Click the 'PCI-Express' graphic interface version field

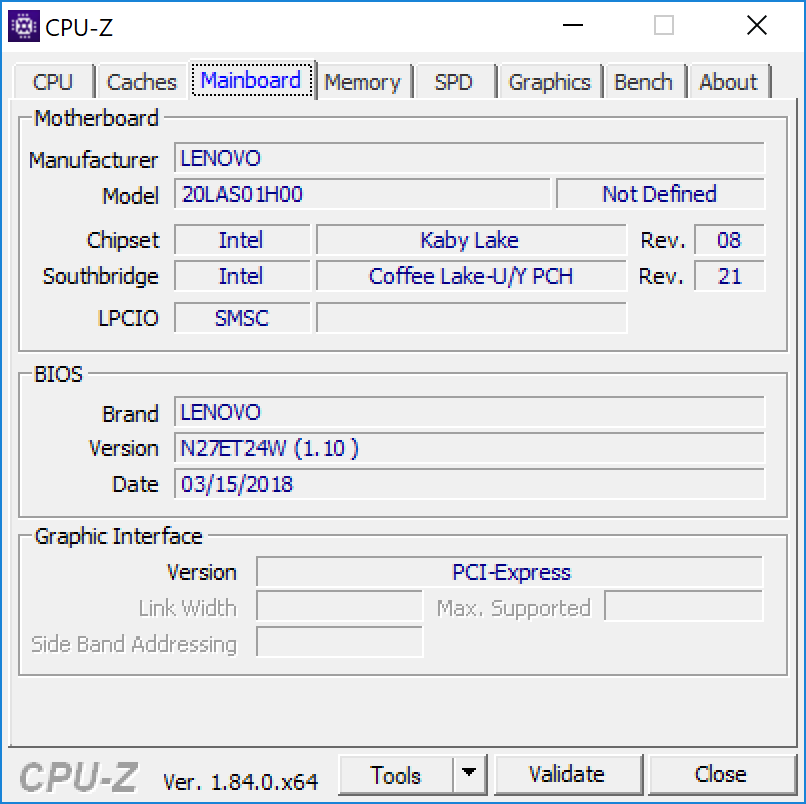click(510, 572)
